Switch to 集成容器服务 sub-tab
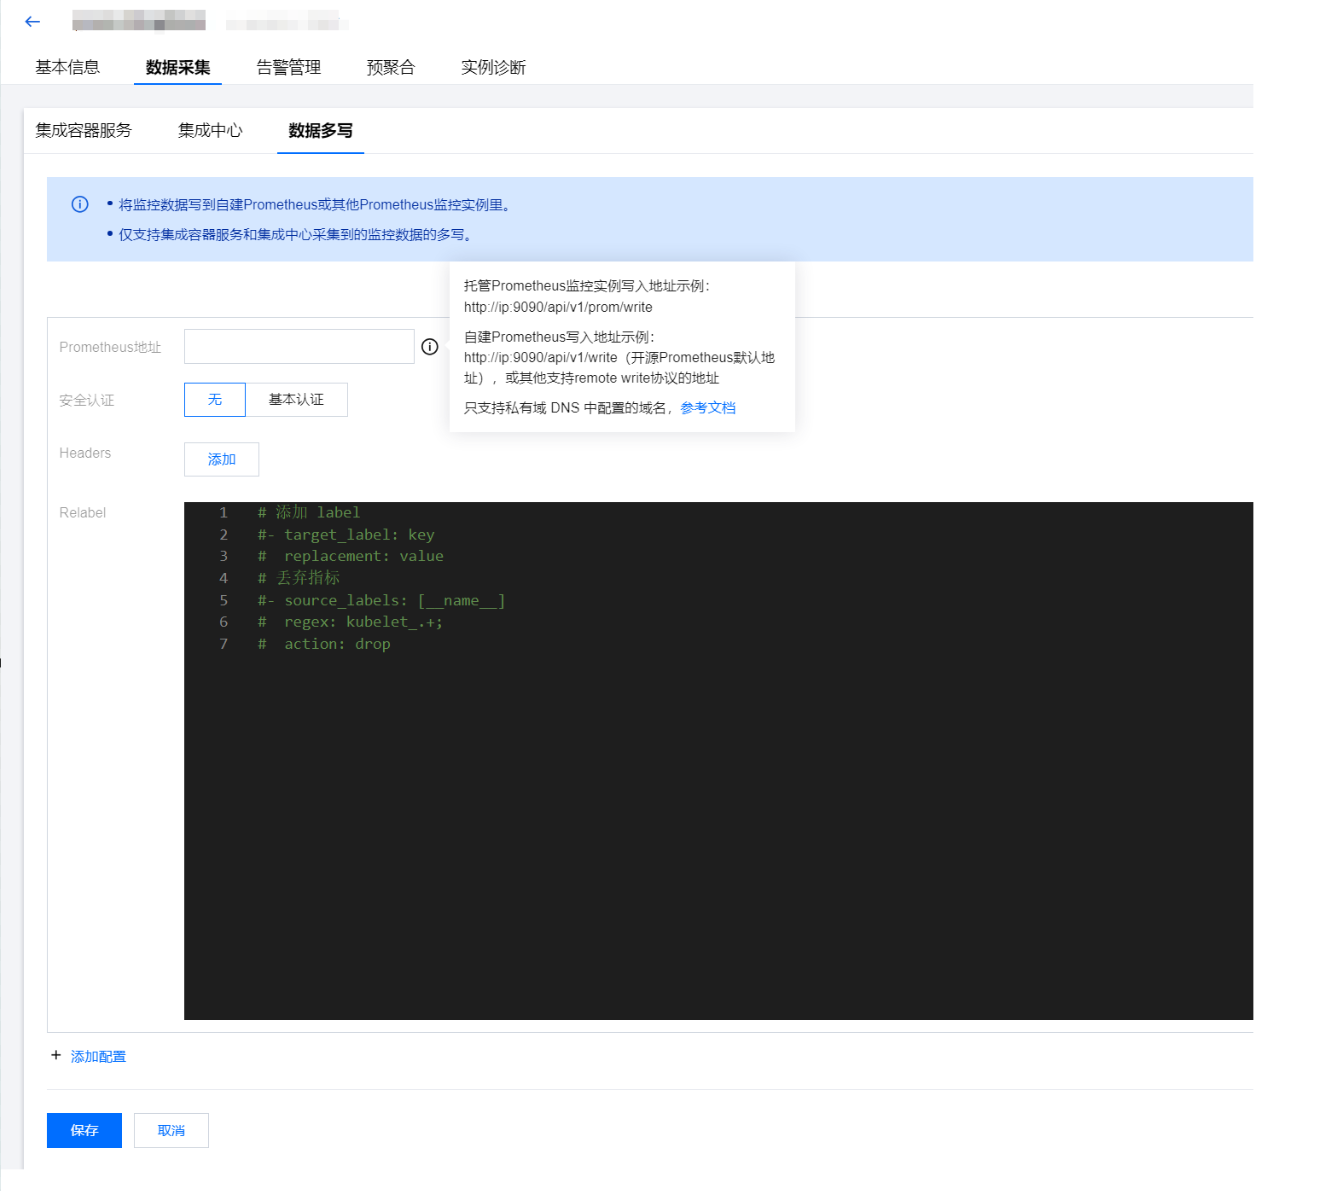 point(84,130)
